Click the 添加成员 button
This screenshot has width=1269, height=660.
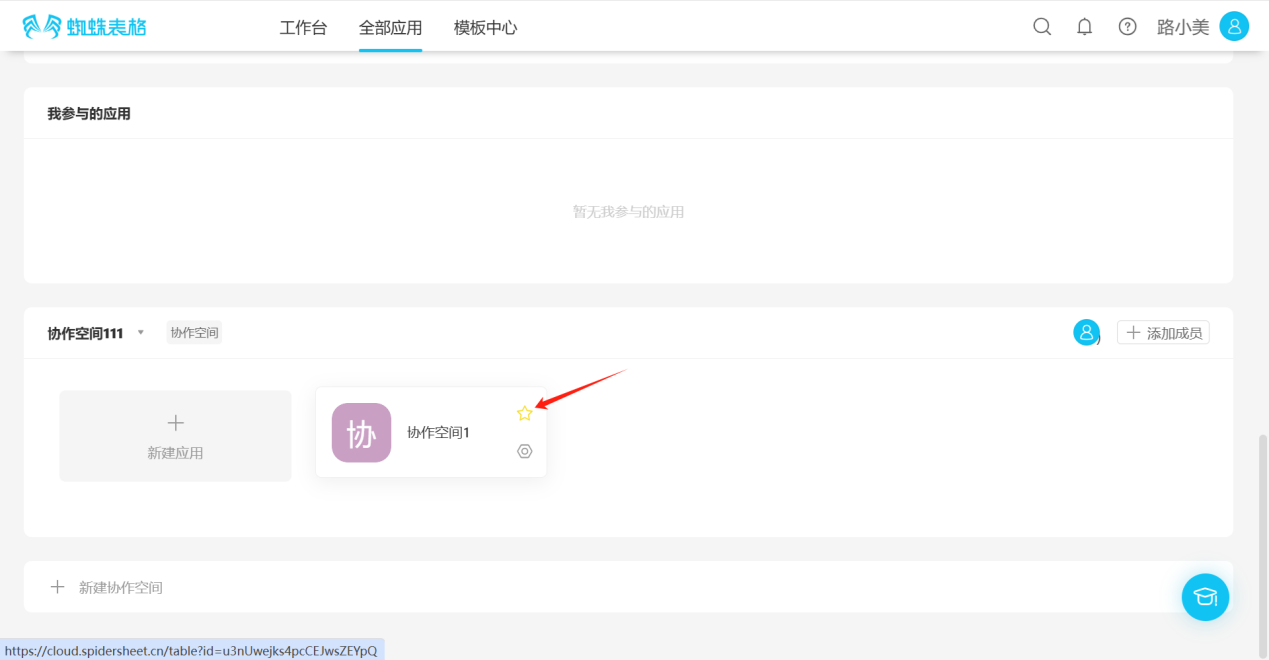(1163, 333)
